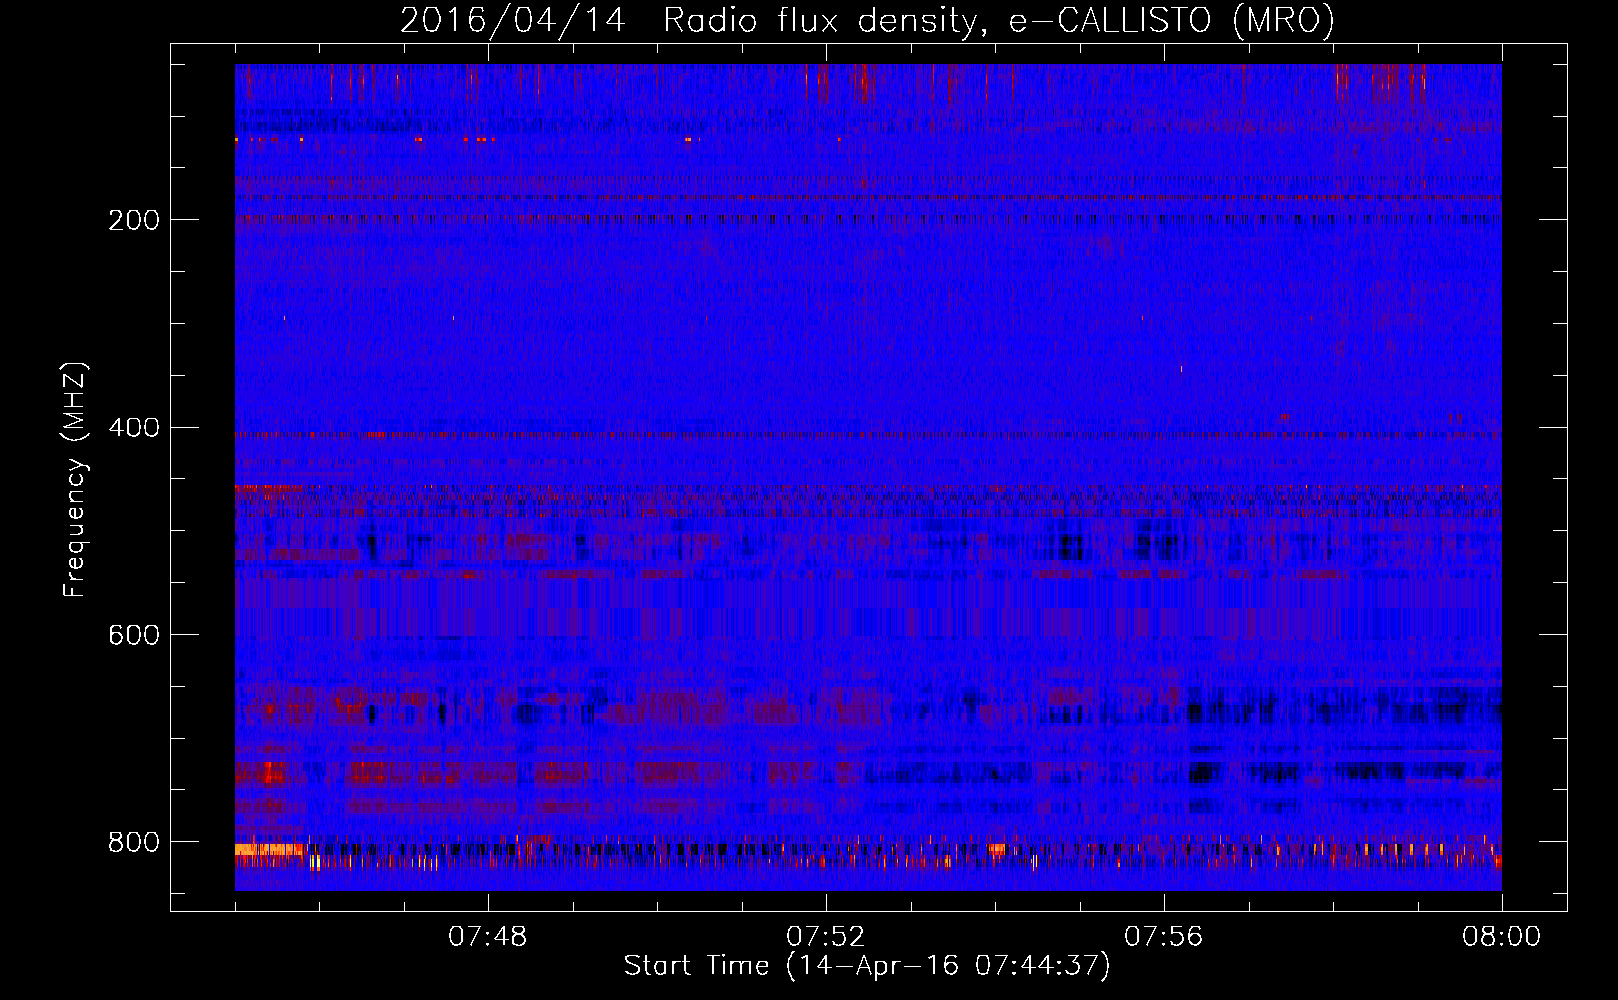Click the "400" frequency tick label
Screen dimensions: 1618x1000
[x=134, y=428]
